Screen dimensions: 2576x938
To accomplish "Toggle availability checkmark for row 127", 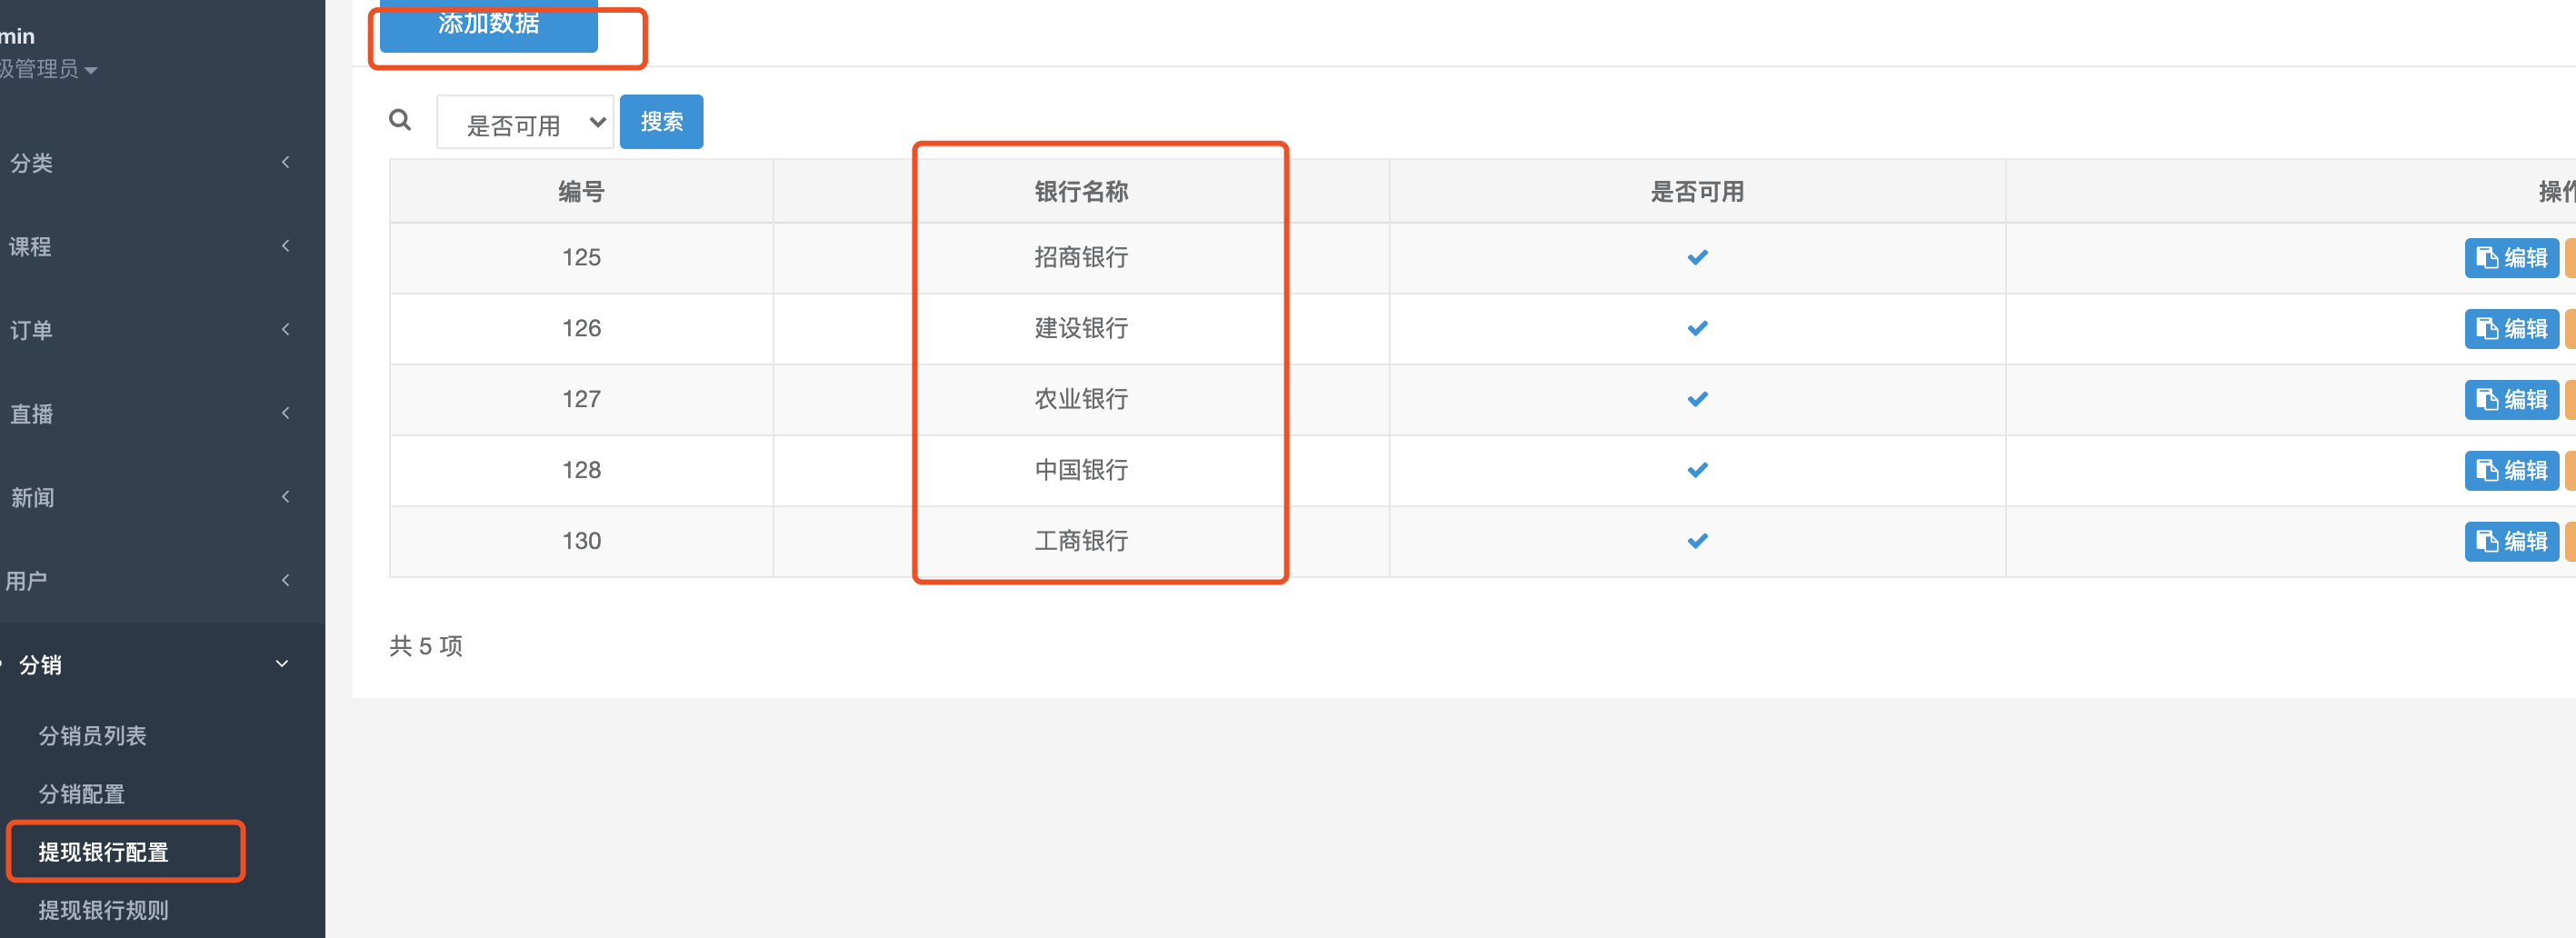I will pyautogui.click(x=1697, y=399).
